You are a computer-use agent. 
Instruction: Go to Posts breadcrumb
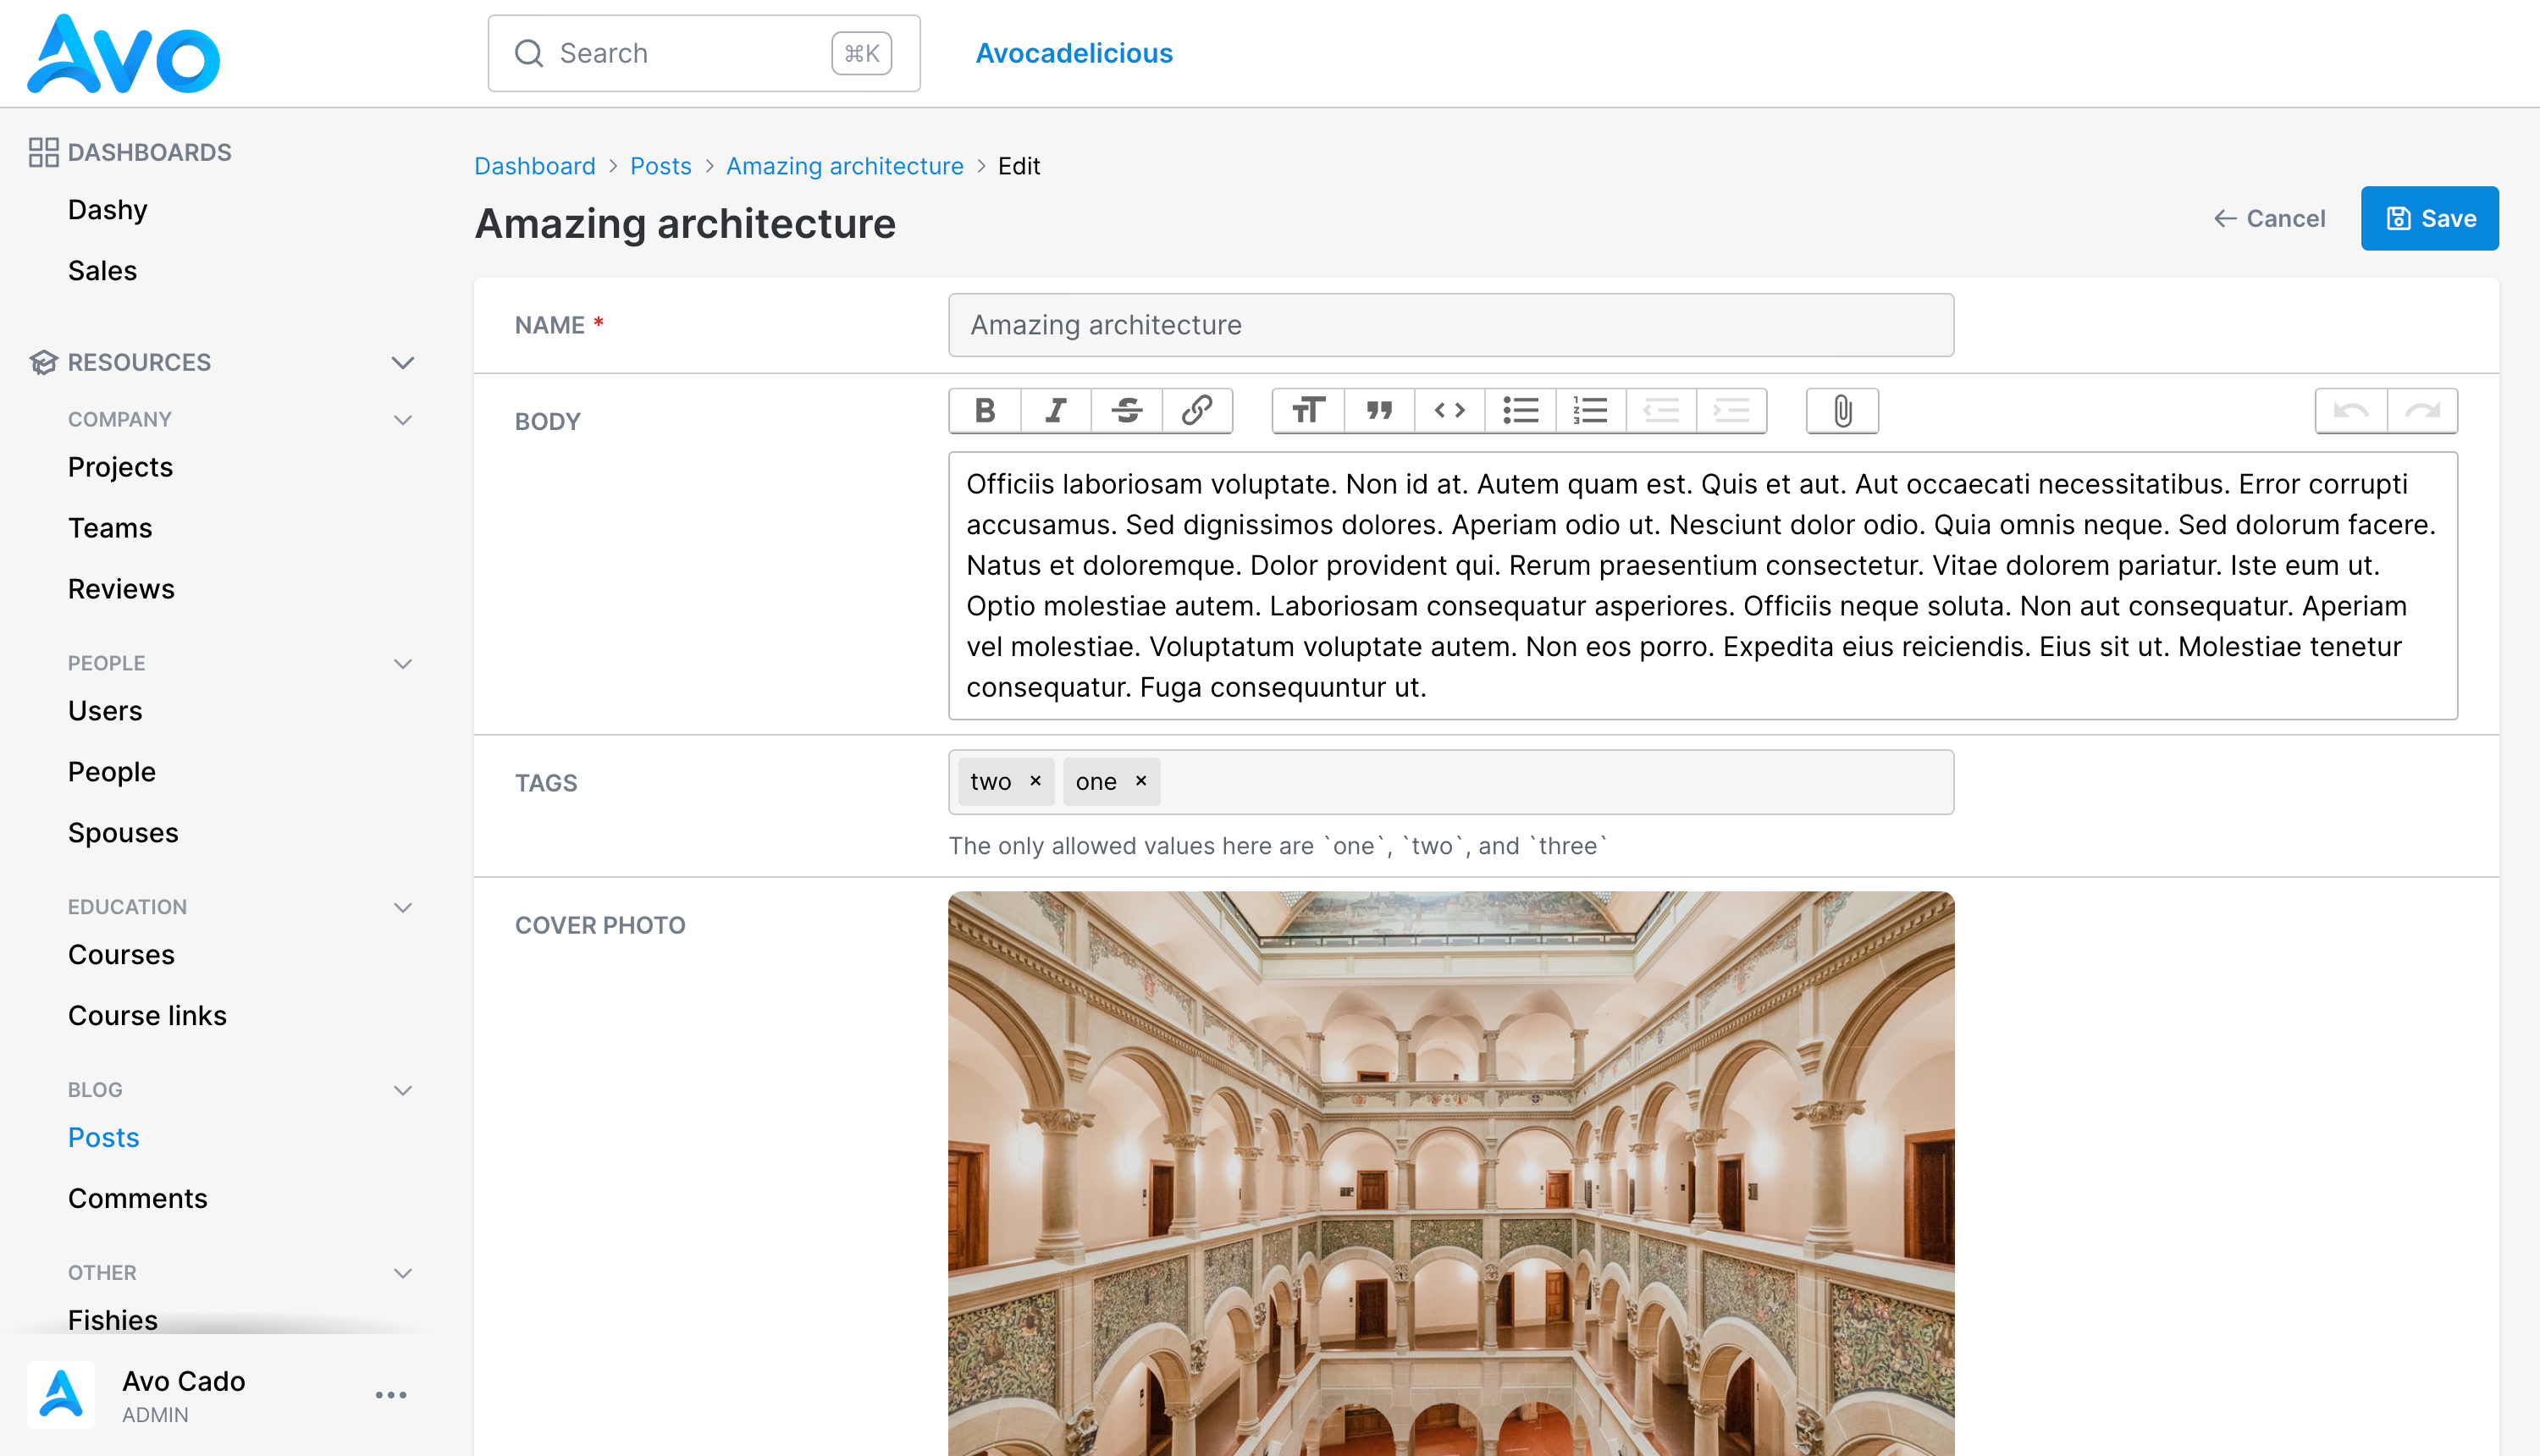click(x=661, y=166)
